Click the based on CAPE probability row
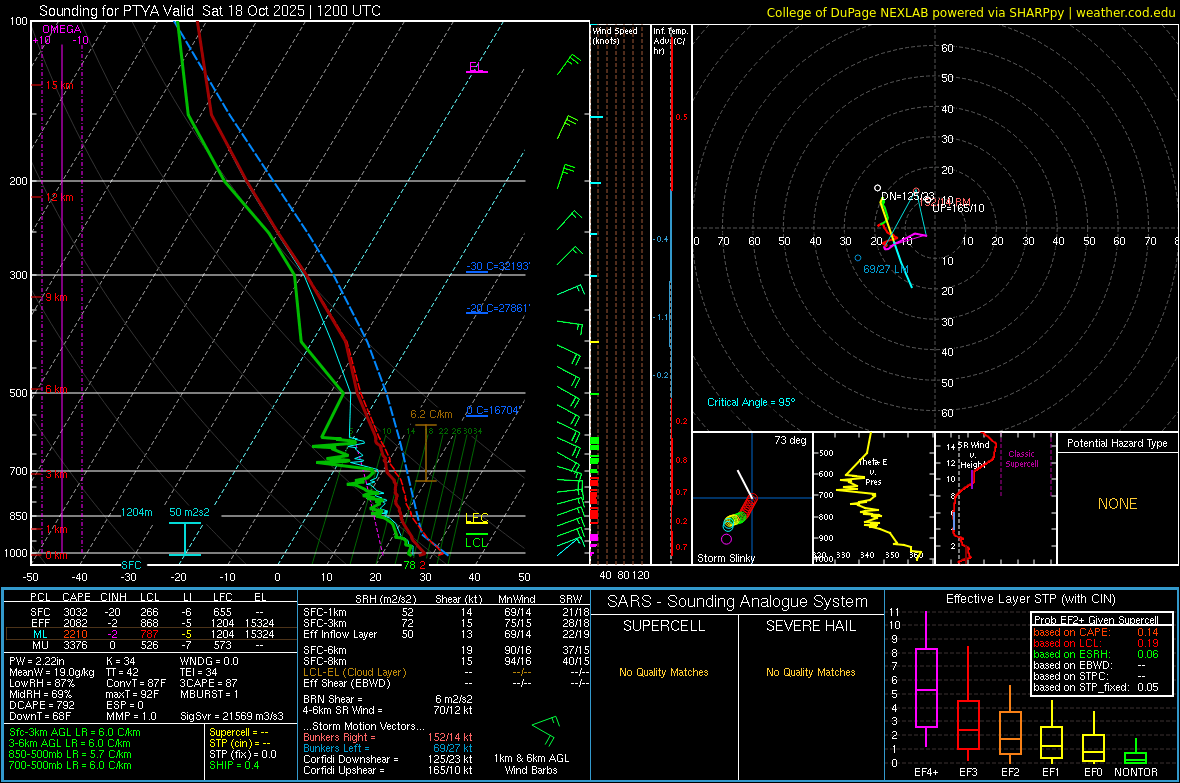This screenshot has height=783, width=1180. 1096,632
